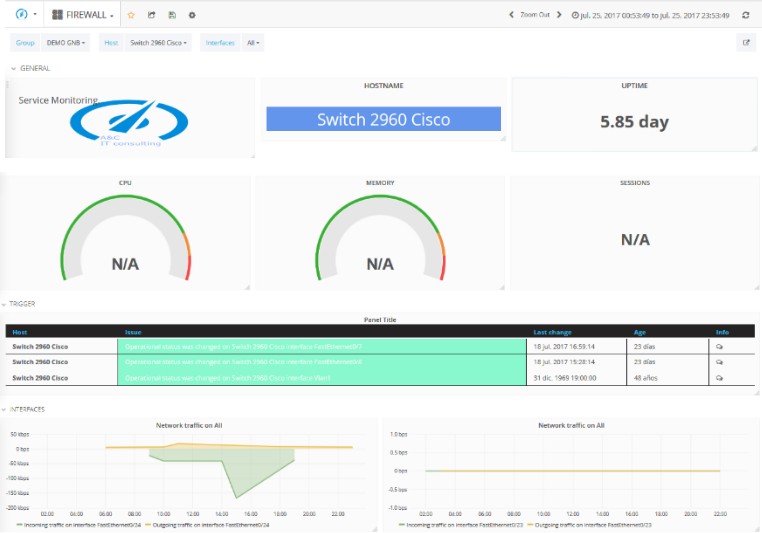Click the Info column header
762x533 pixels.
(x=722, y=332)
